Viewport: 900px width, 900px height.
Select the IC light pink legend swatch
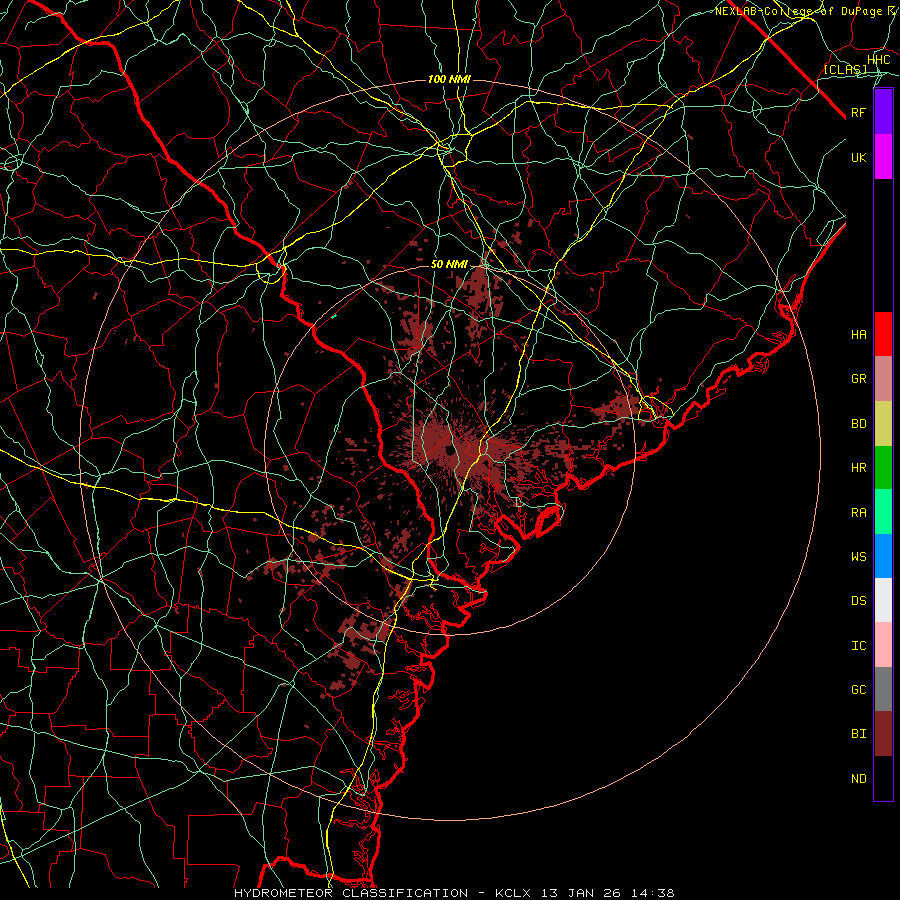tap(883, 645)
